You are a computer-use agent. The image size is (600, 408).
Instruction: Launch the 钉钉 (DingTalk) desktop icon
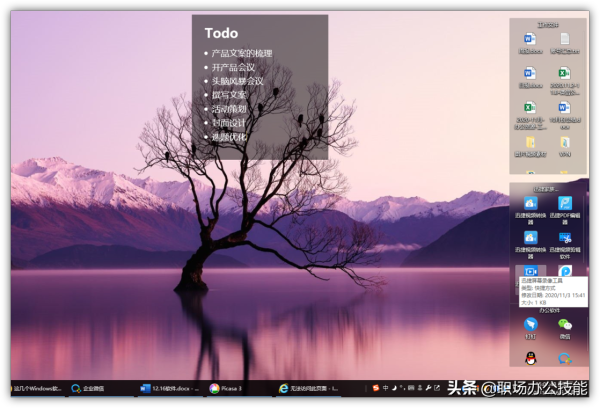tap(530, 324)
